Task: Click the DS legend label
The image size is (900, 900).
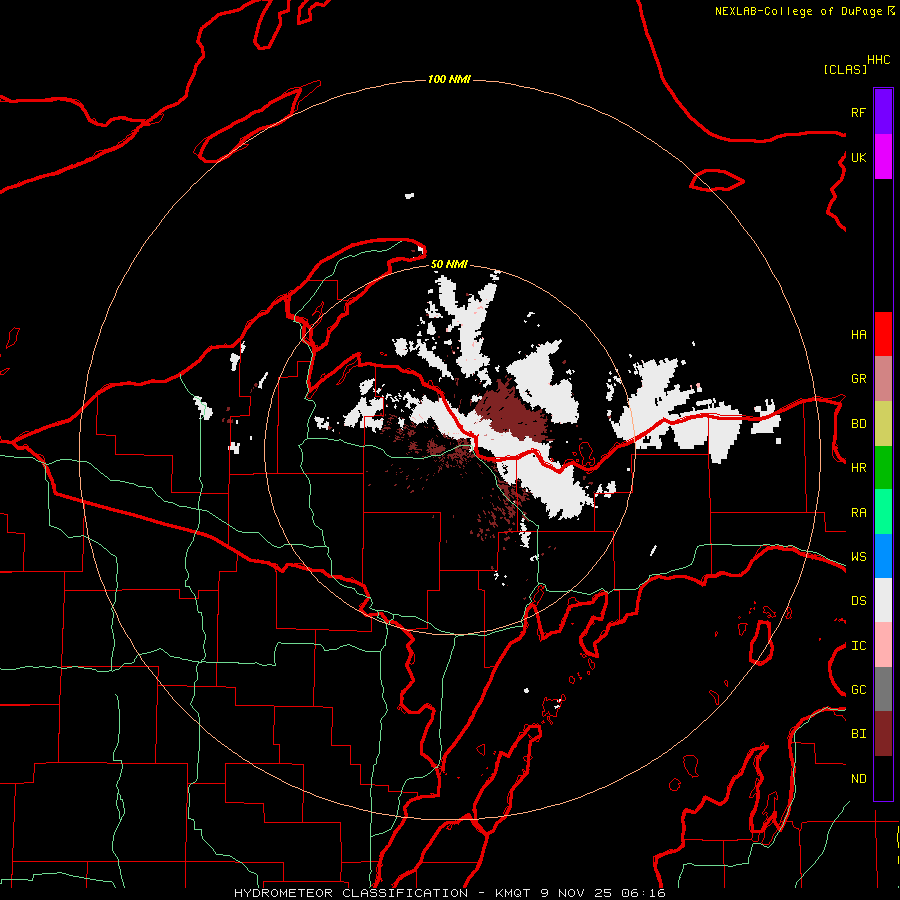Action: 858,601
